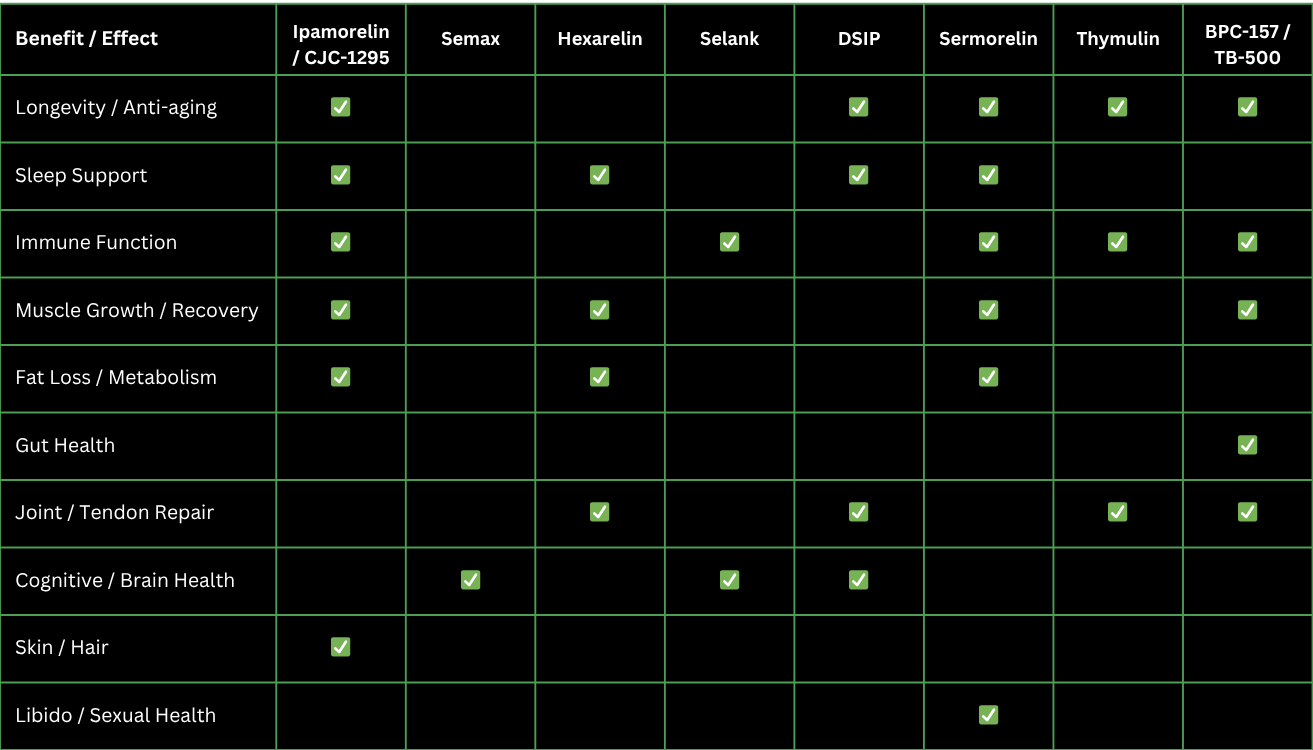Select the Ipamorelin / CJC-1295 column header
The width and height of the screenshot is (1313, 750).
(x=340, y=45)
